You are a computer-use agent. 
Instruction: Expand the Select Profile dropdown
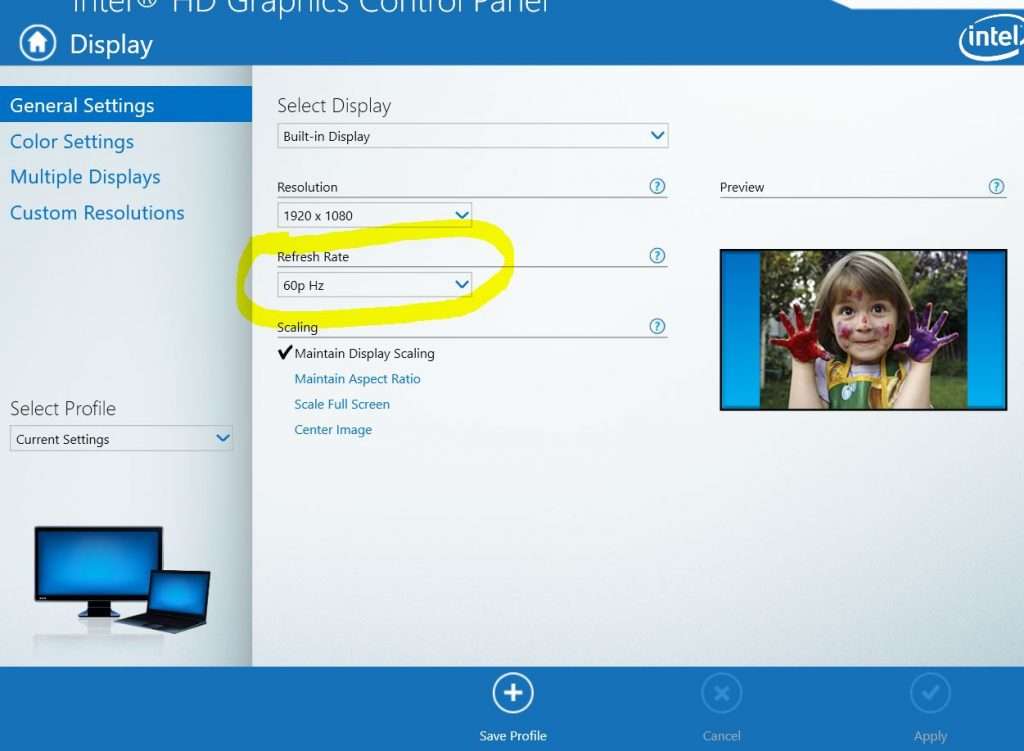tap(121, 439)
